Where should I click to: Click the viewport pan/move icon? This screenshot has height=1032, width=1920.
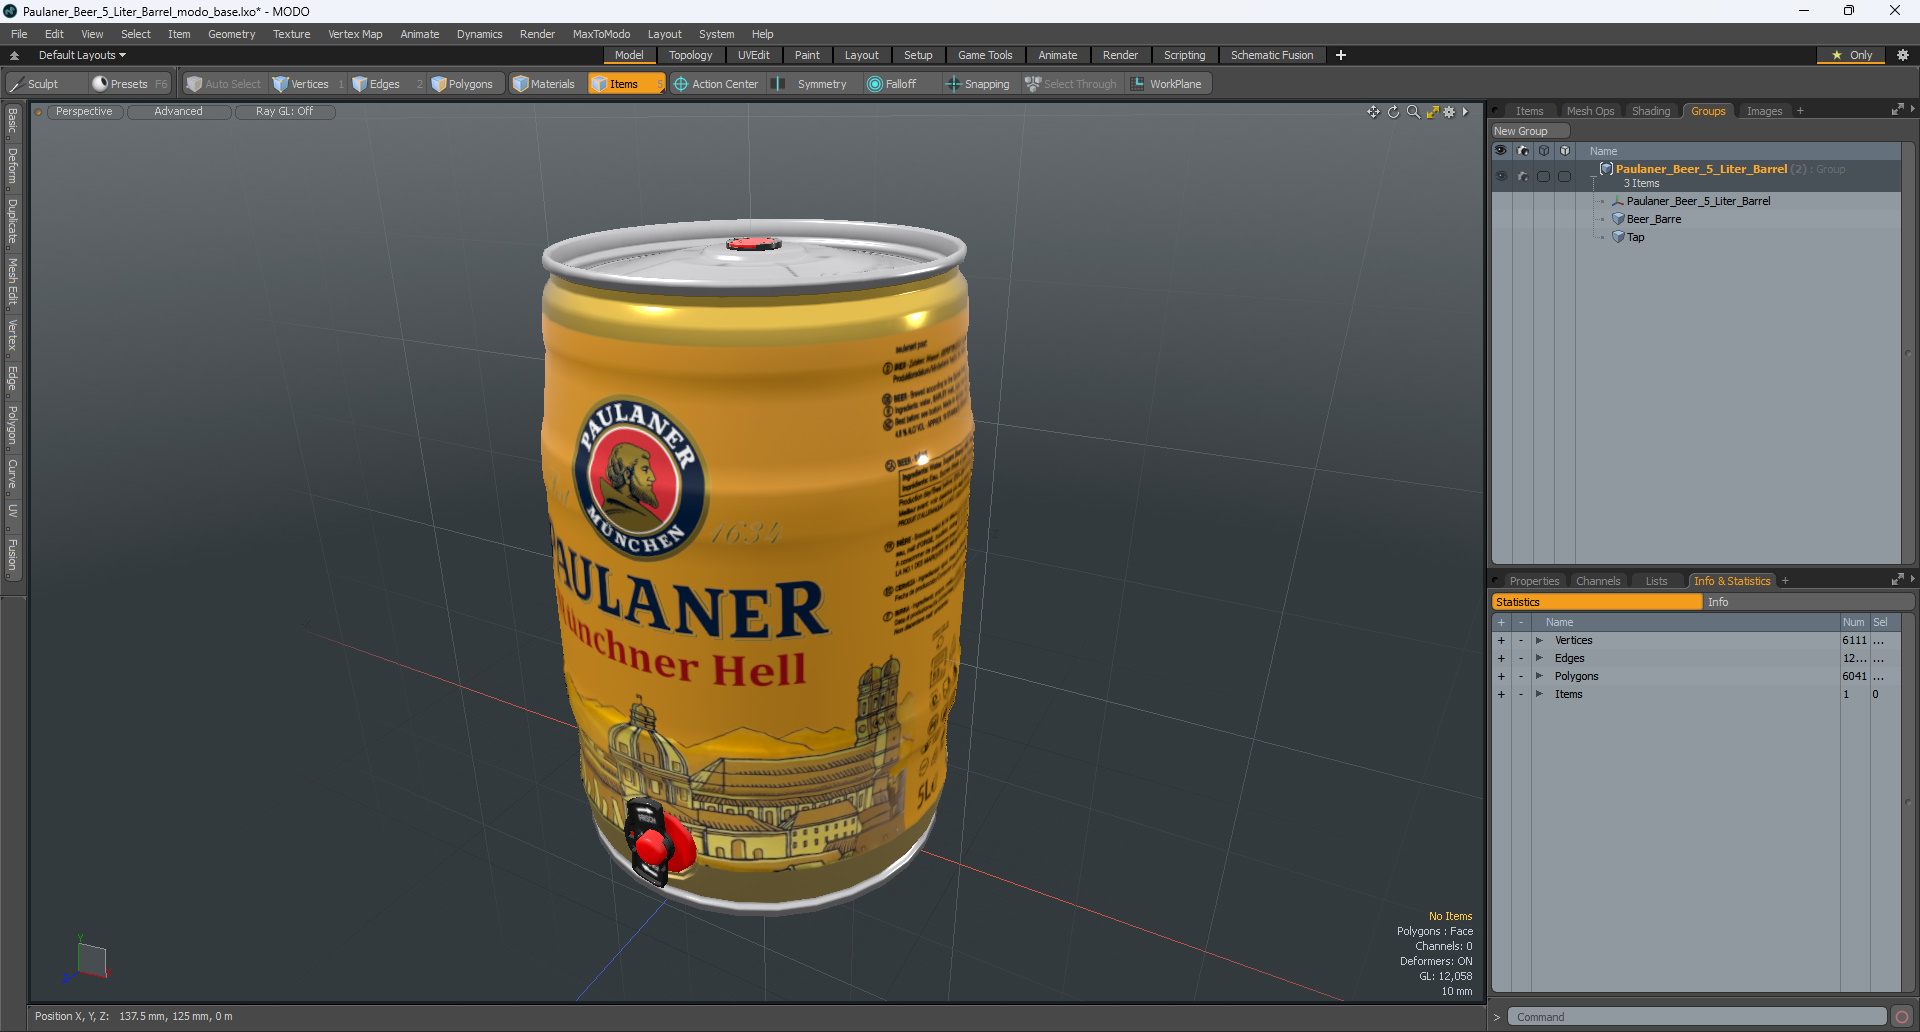1373,112
